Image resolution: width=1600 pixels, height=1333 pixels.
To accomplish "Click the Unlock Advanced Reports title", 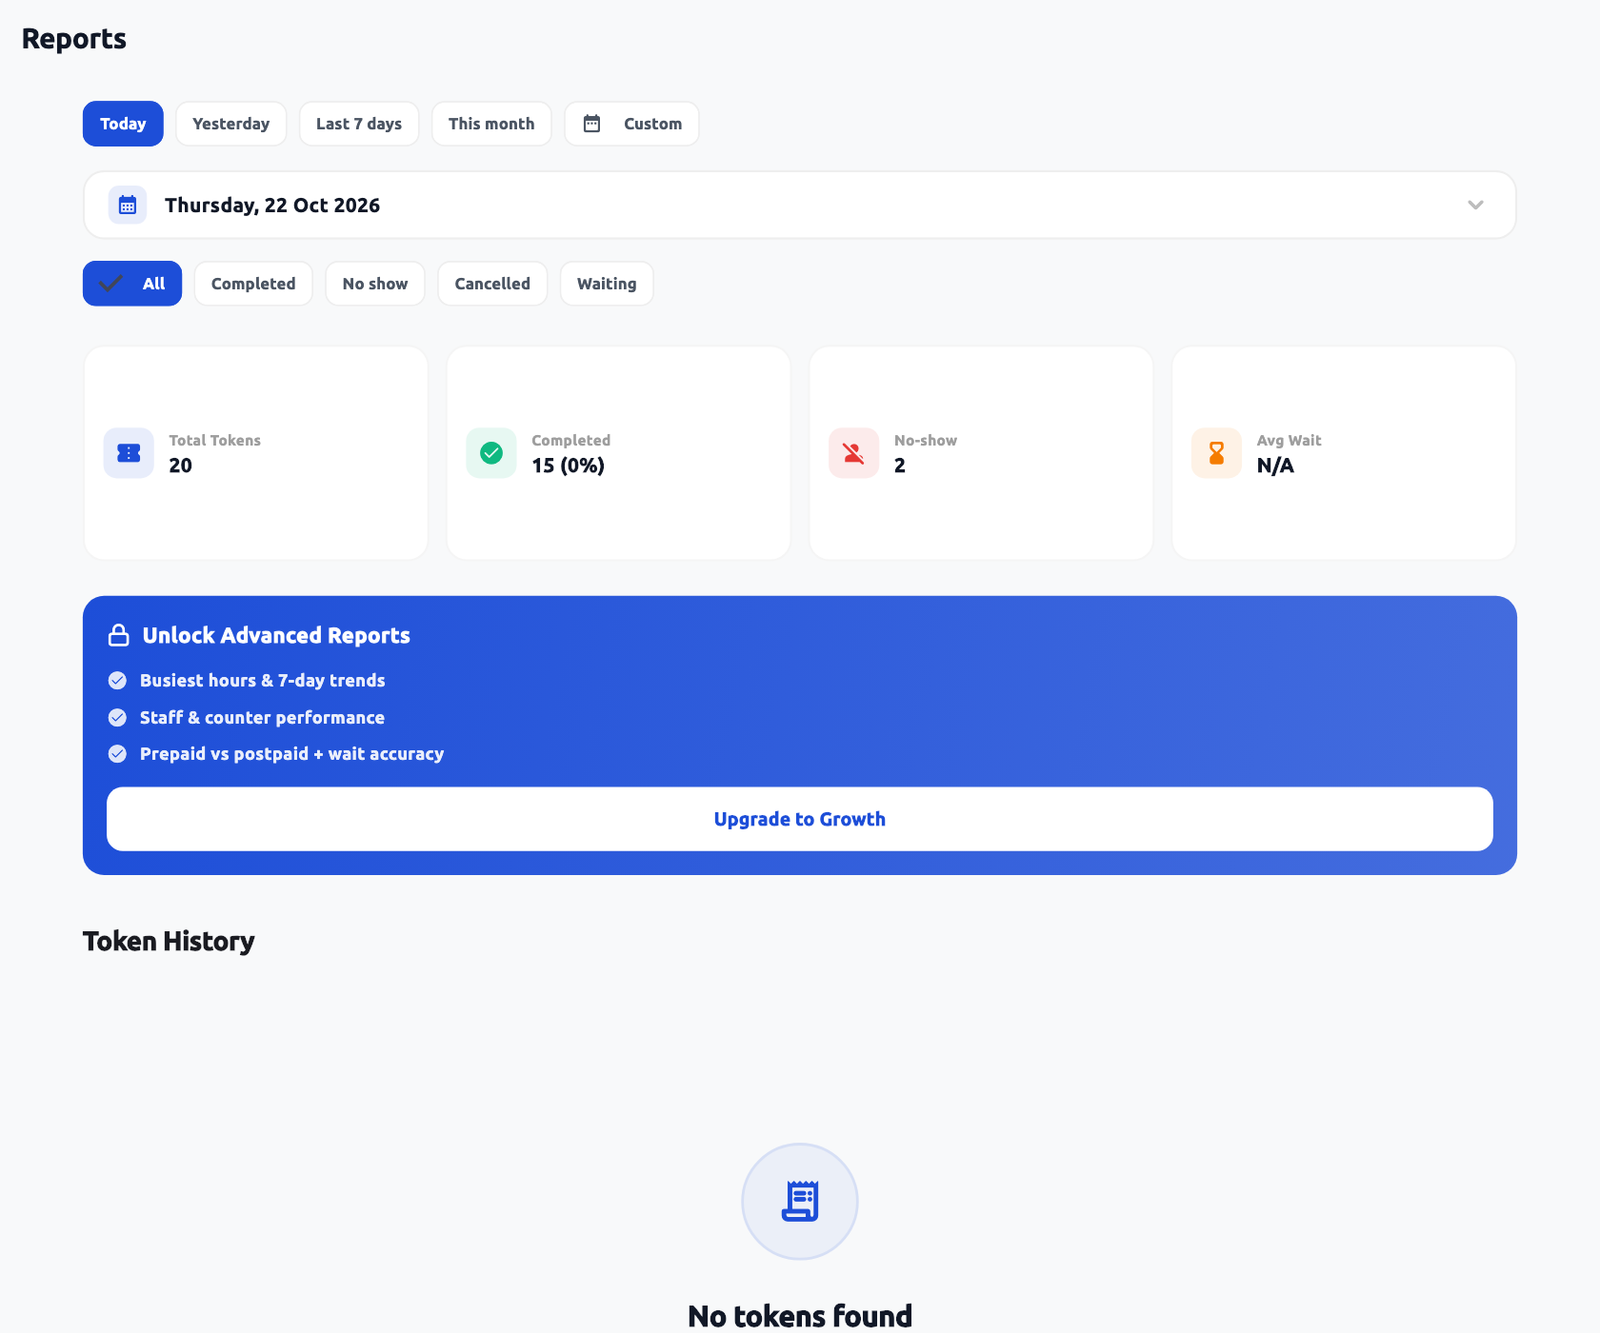I will click(276, 635).
